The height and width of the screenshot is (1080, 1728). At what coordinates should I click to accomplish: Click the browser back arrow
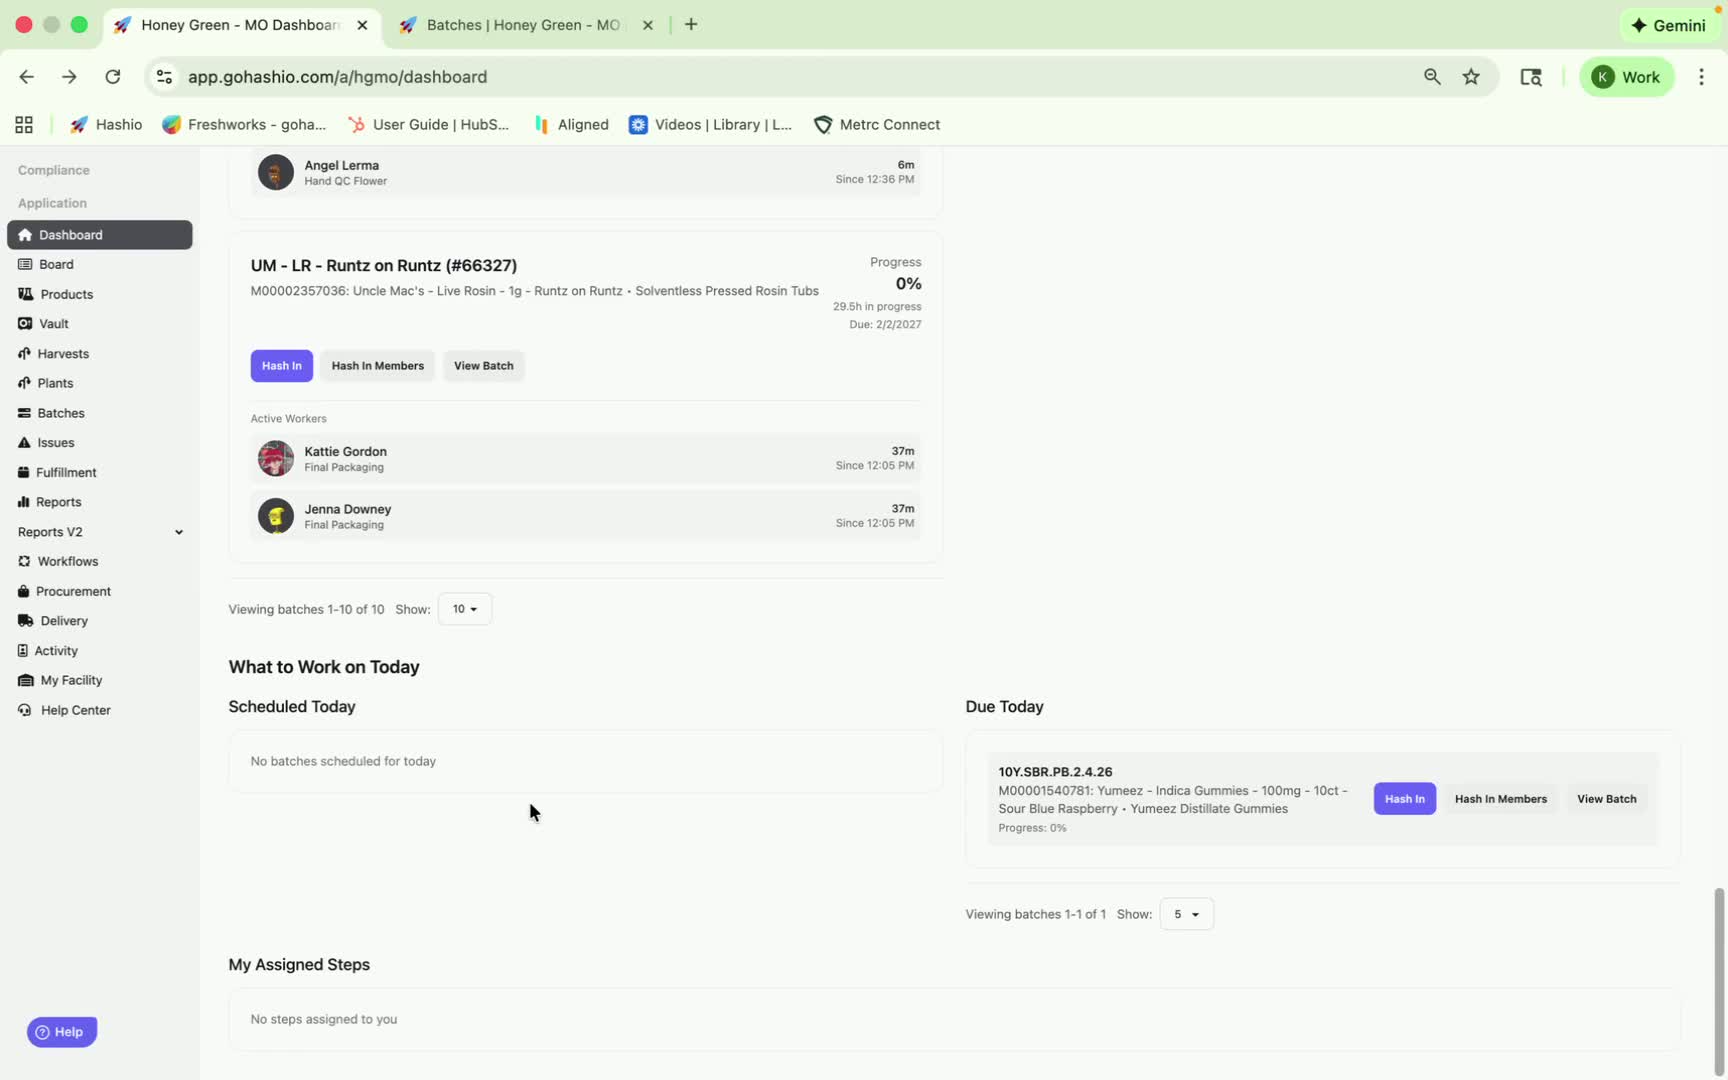tap(27, 77)
